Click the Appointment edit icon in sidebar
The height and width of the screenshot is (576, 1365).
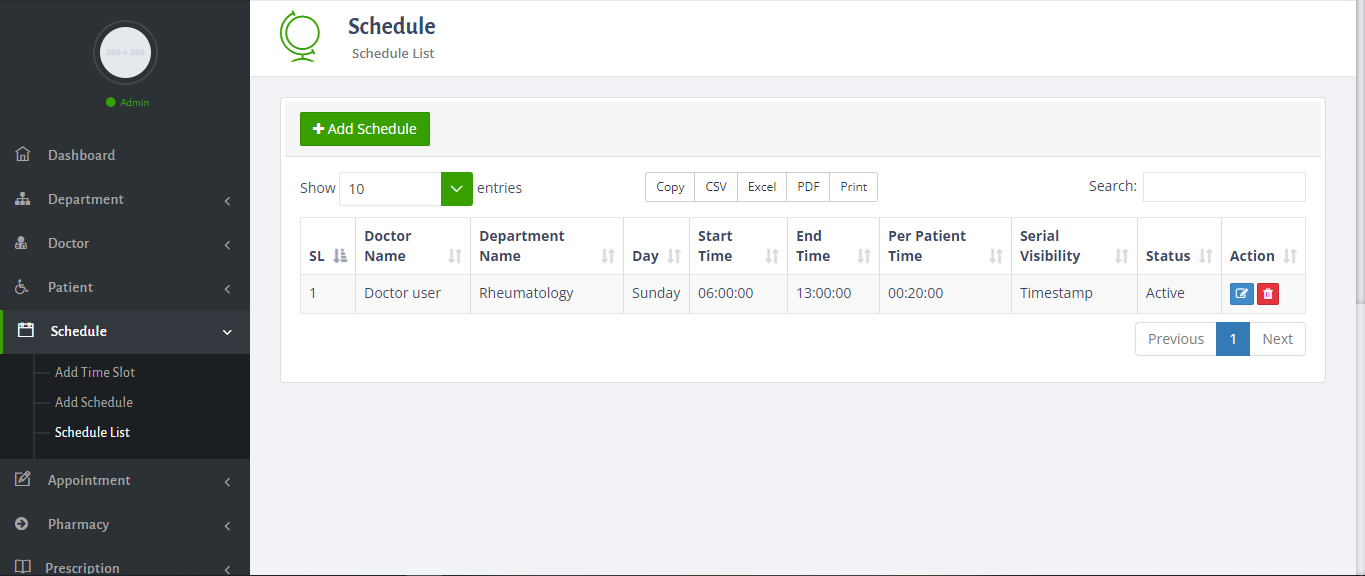coord(23,480)
